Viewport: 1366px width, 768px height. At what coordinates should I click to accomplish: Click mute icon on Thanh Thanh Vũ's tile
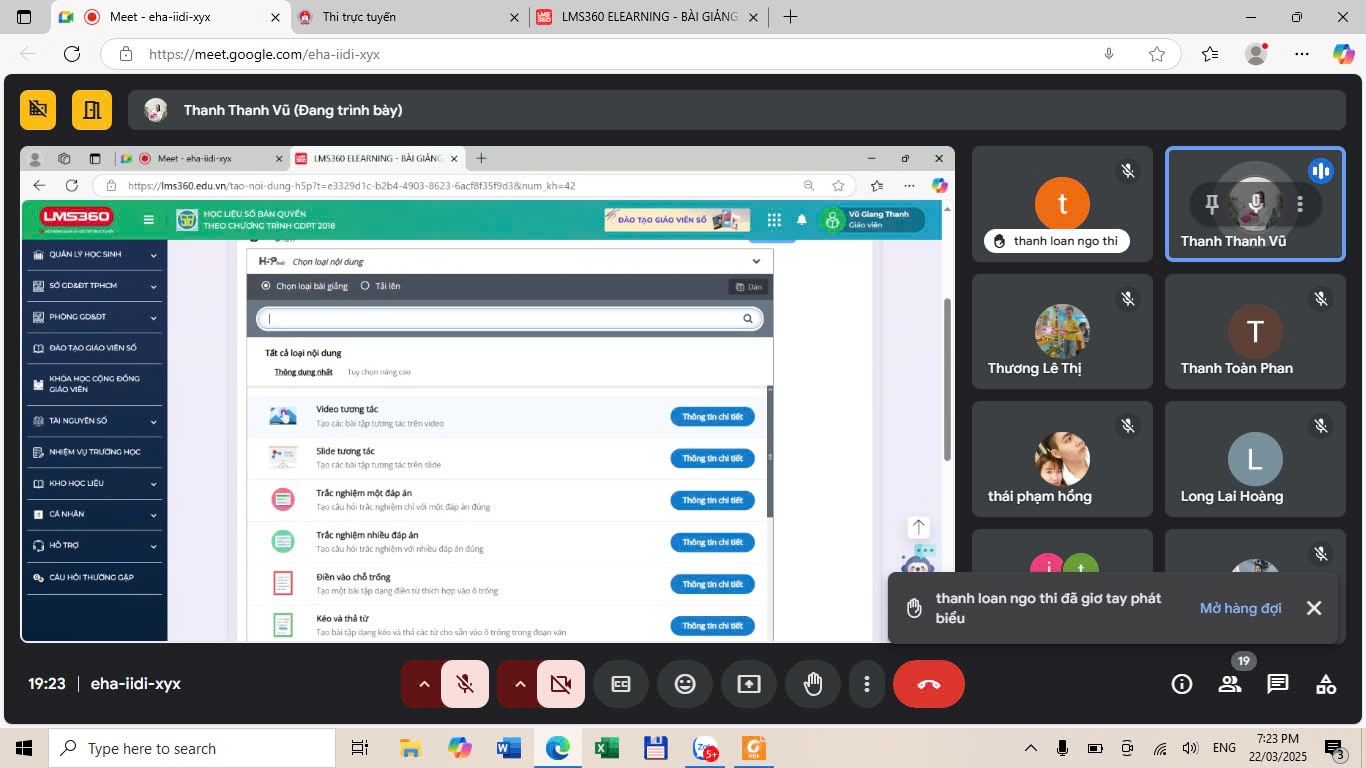(x=1256, y=204)
